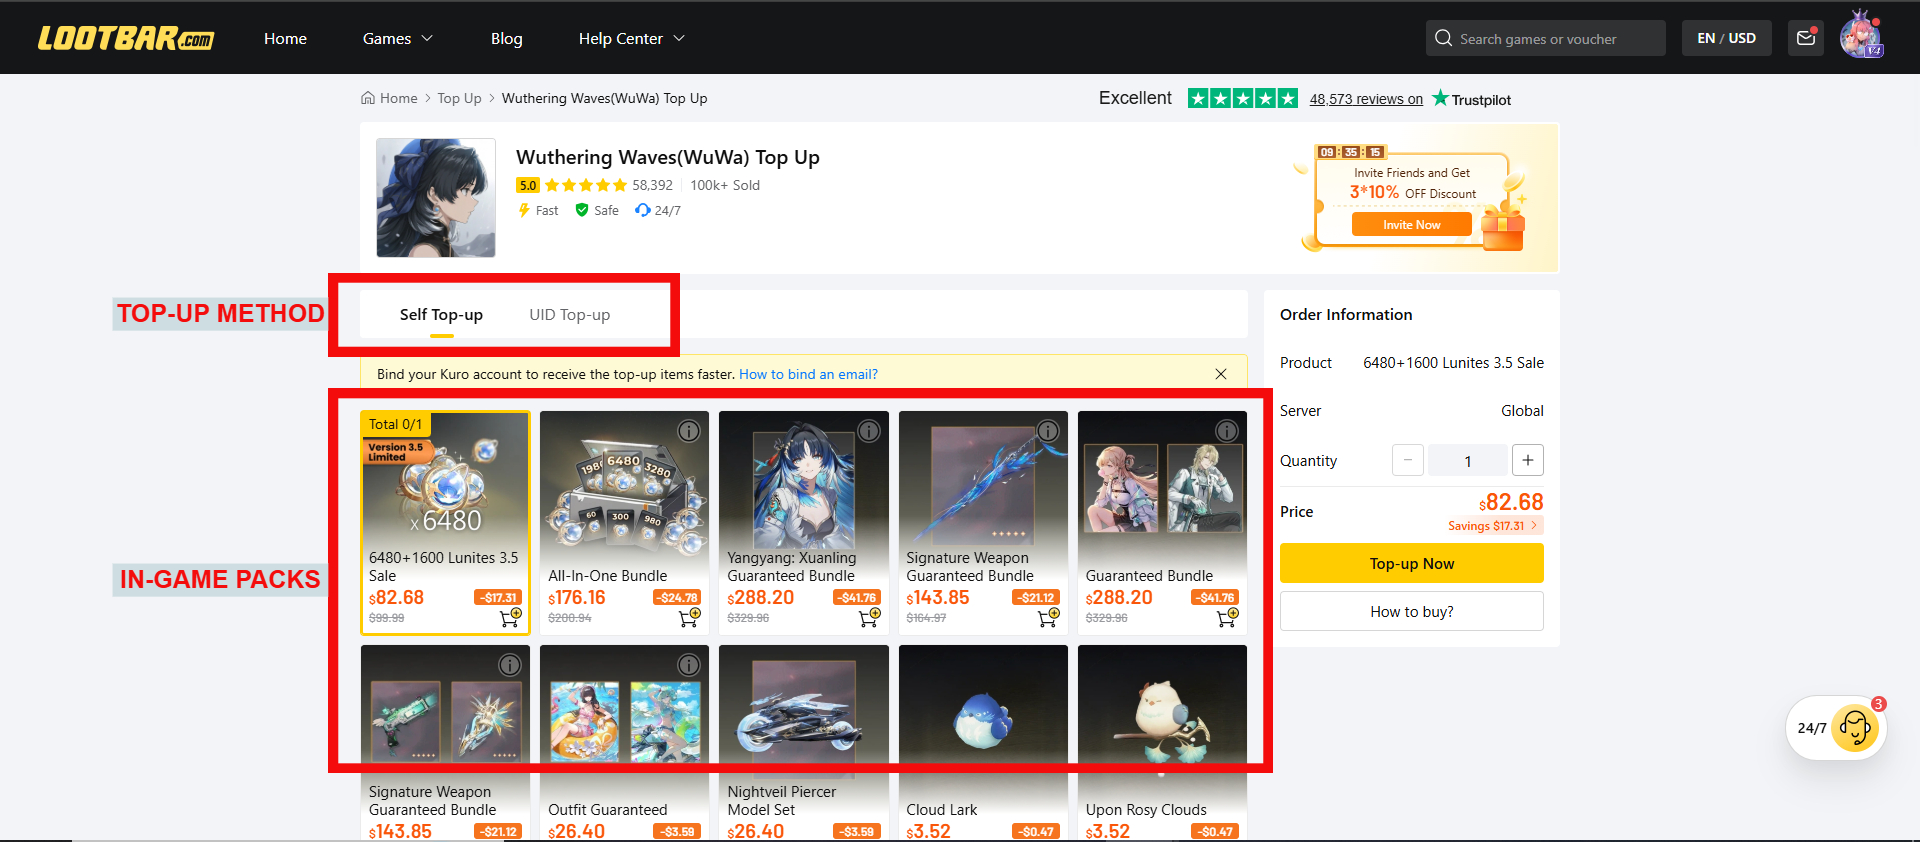
Task: Click the Top-up Now button
Action: (1411, 563)
